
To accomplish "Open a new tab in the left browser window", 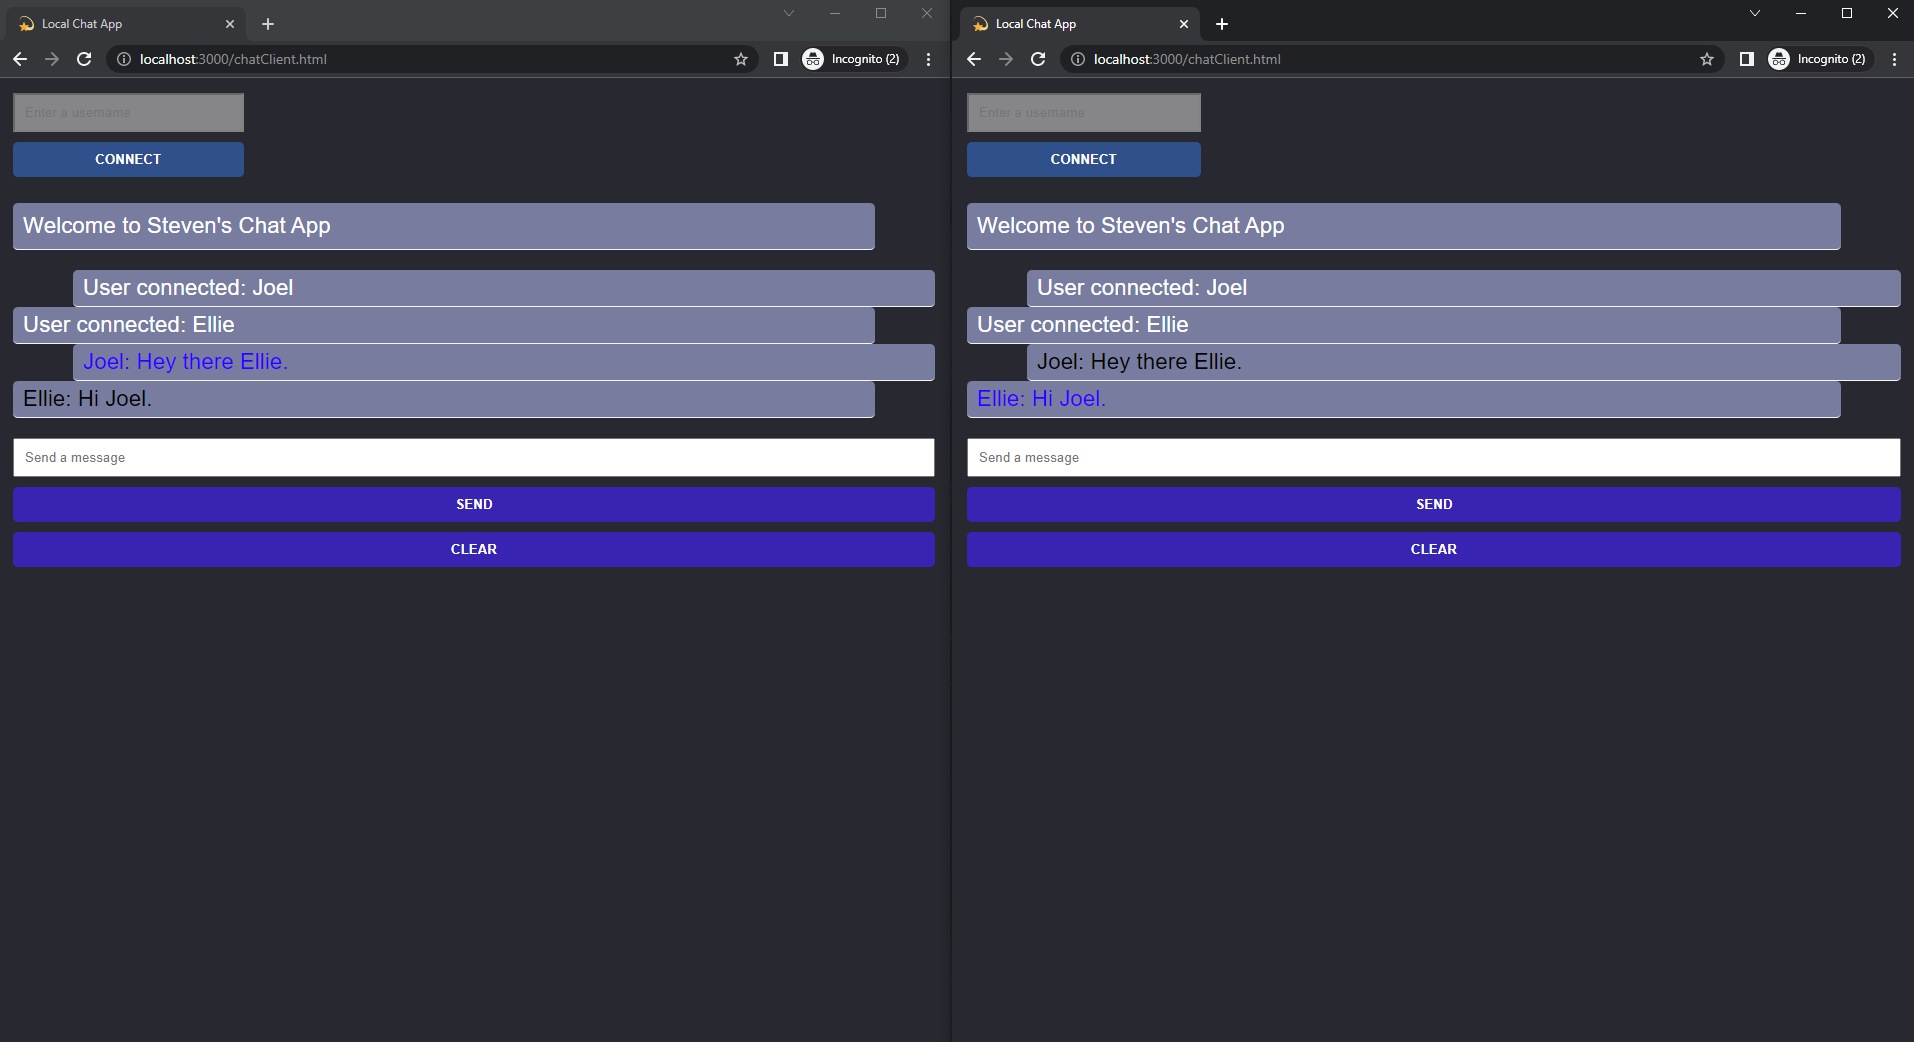I will (x=267, y=24).
